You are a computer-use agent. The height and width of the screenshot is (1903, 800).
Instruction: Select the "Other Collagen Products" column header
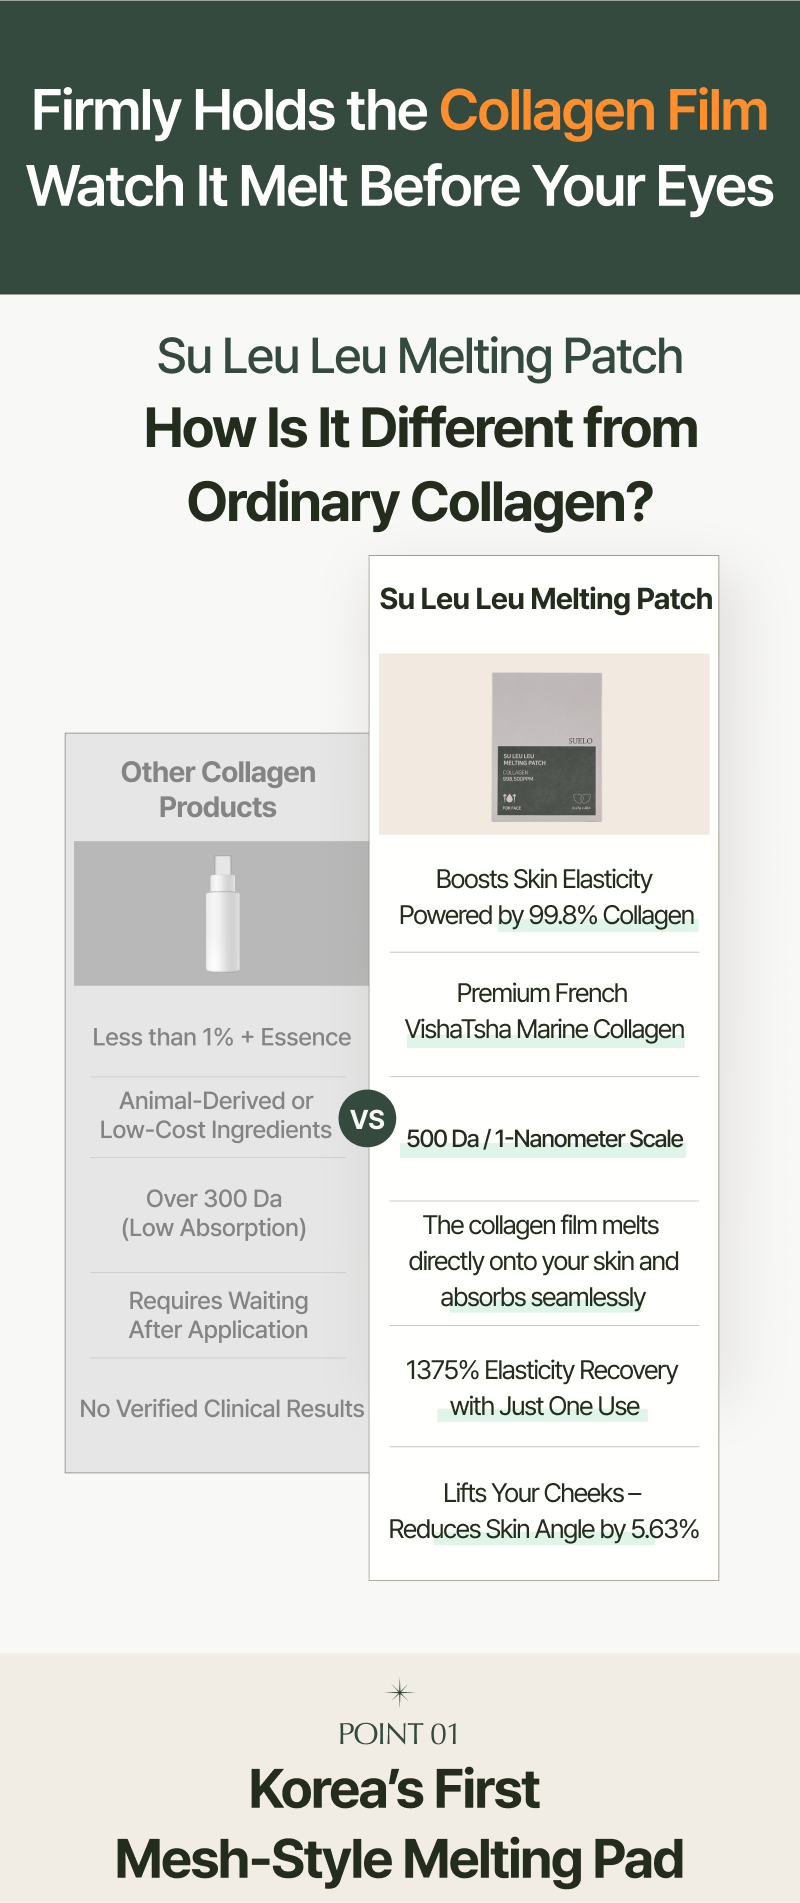[x=218, y=789]
